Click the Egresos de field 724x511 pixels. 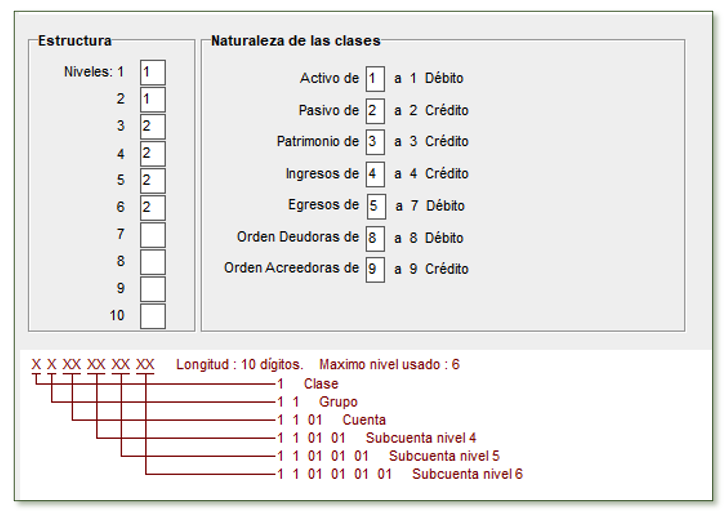click(375, 206)
